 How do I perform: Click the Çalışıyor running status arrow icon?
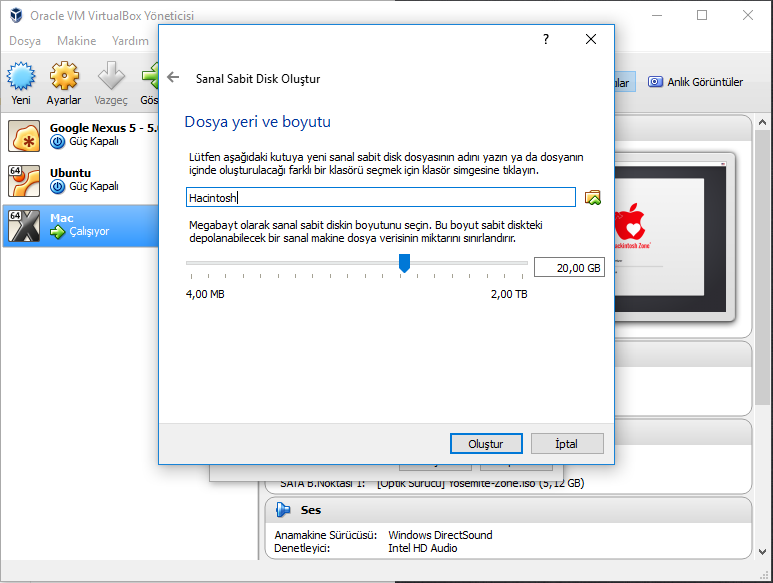coord(58,232)
